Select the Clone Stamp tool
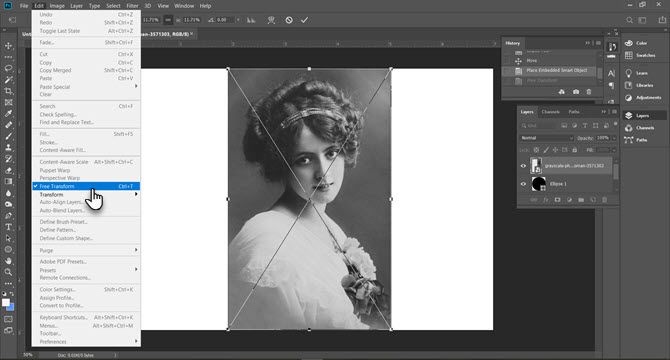The height and width of the screenshot is (360, 670). 8,147
